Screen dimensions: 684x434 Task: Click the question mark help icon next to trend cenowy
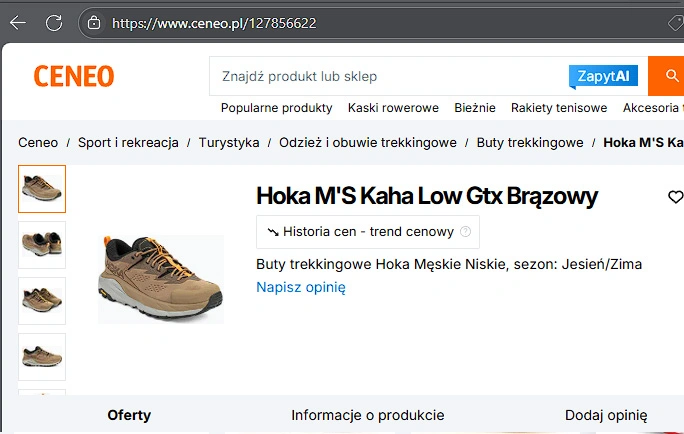click(465, 232)
